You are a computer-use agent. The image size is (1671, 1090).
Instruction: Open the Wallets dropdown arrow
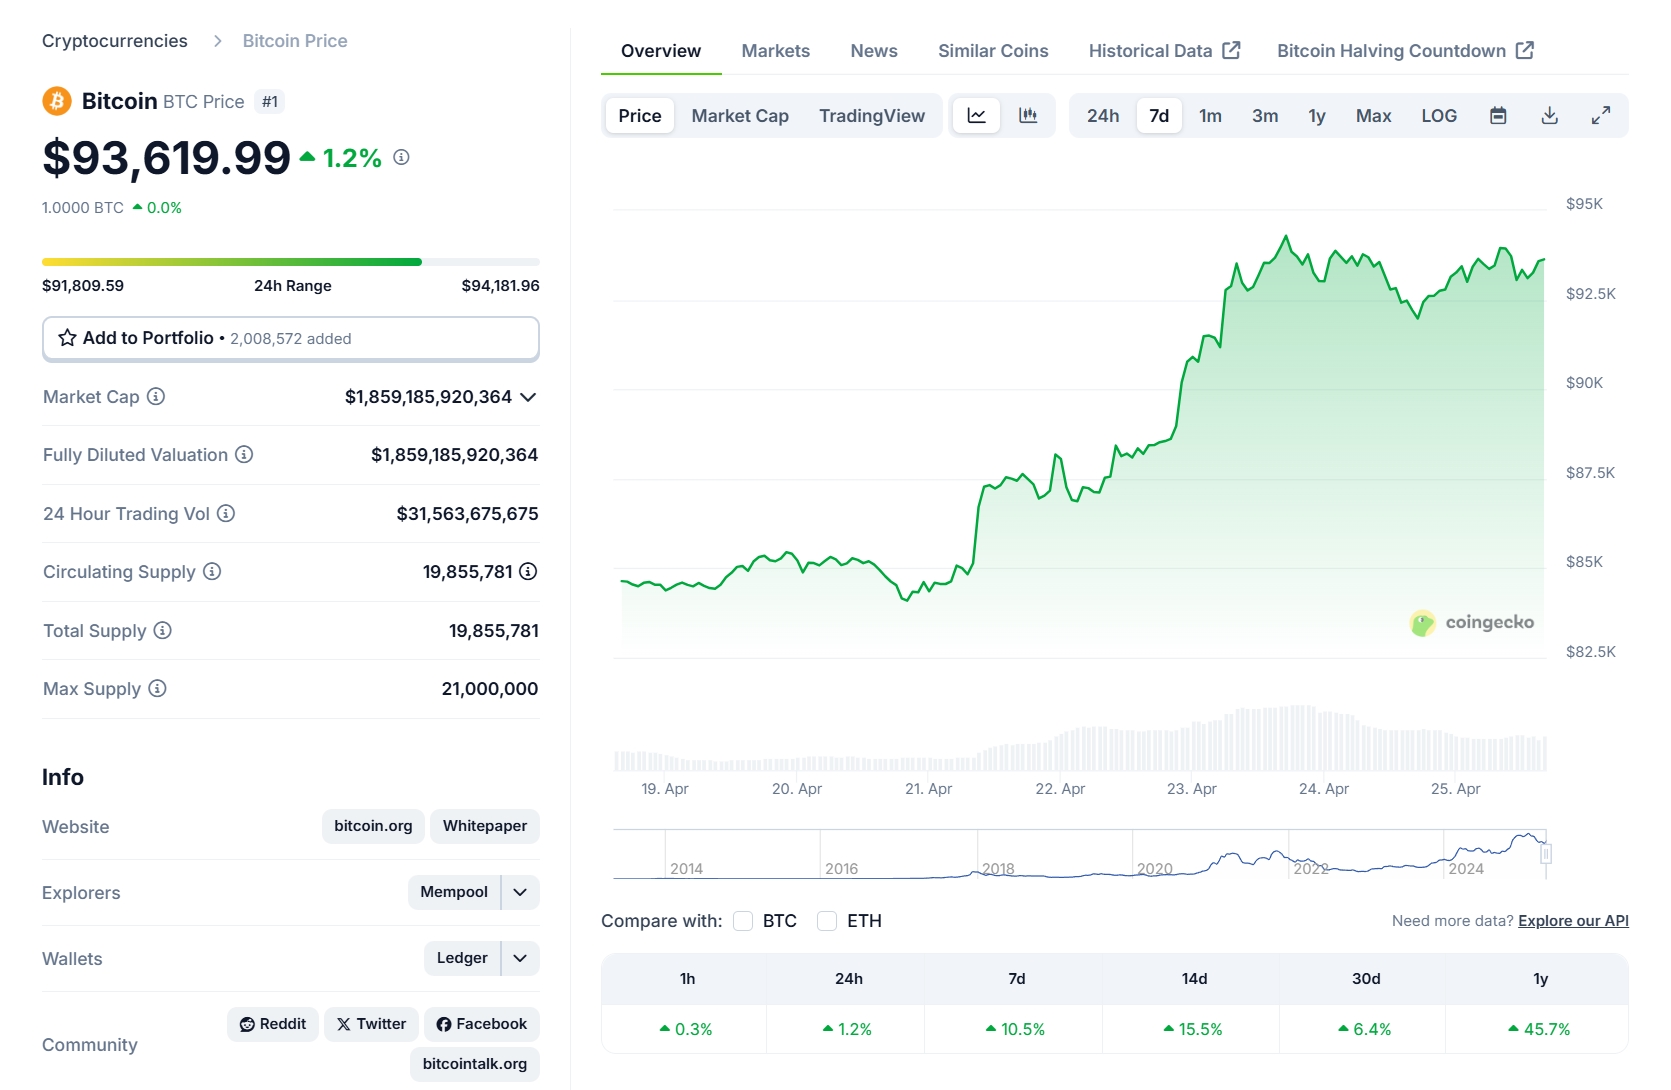(x=520, y=958)
